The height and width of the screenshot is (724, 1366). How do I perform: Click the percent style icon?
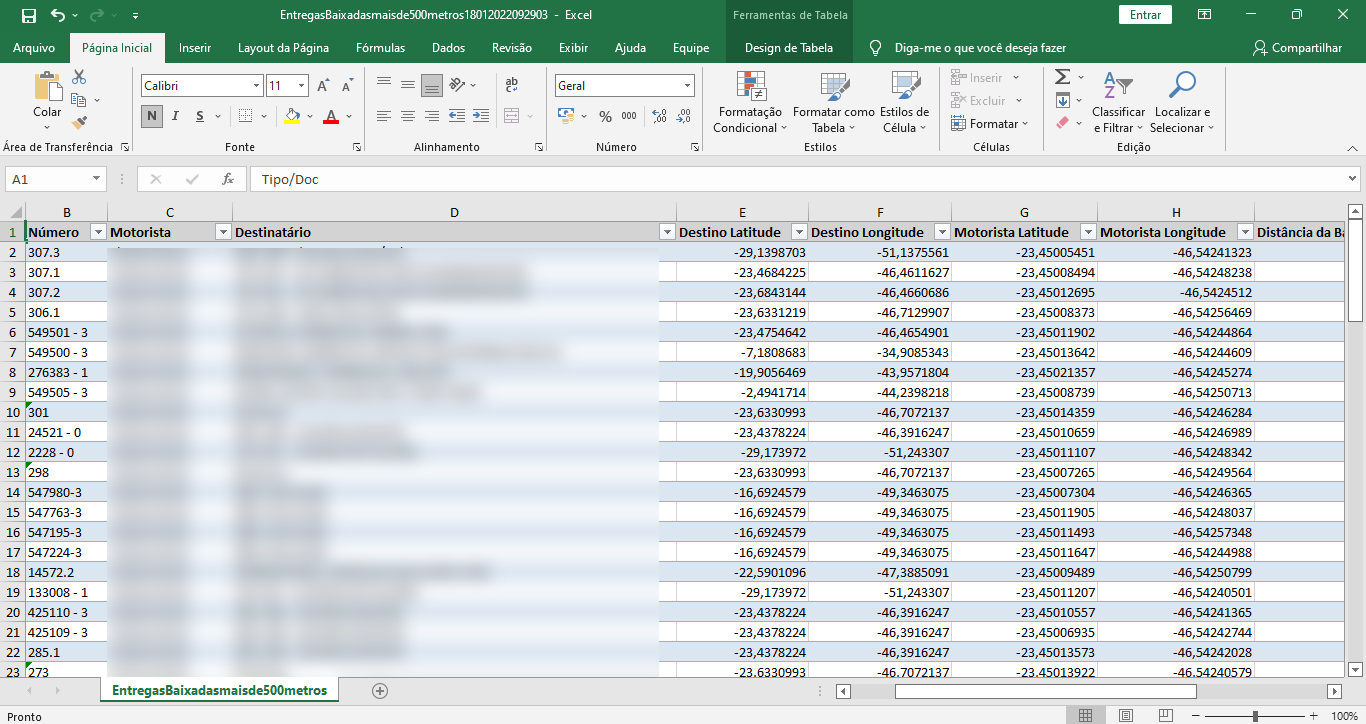[x=605, y=116]
